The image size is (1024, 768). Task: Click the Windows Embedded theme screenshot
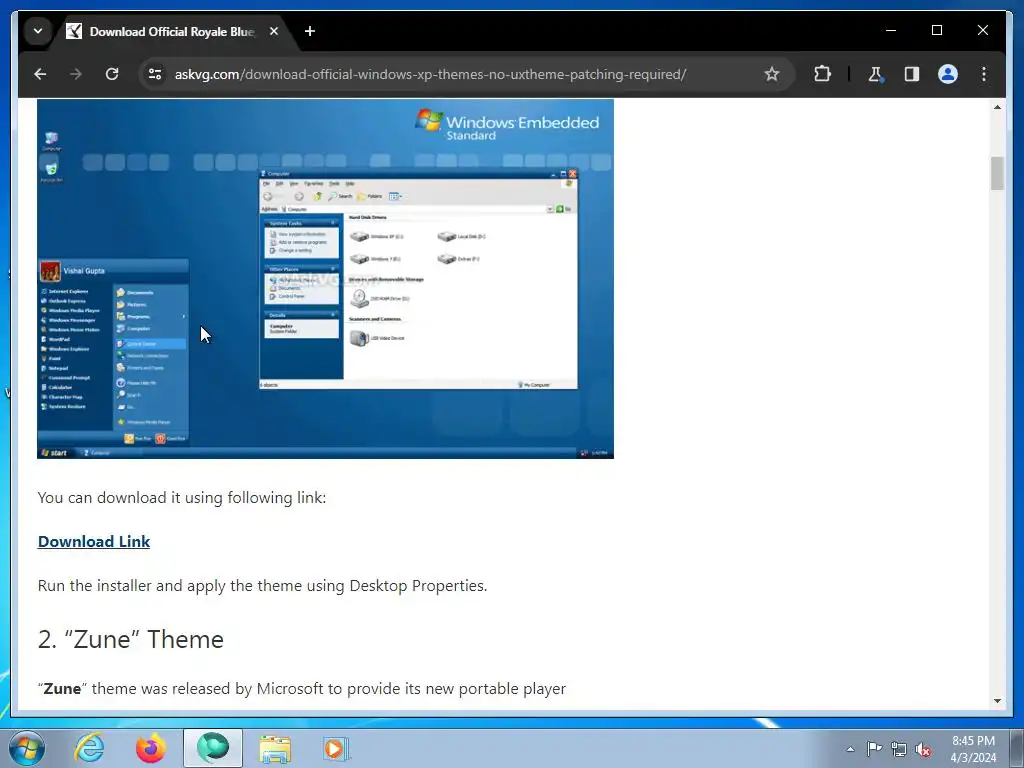click(325, 279)
